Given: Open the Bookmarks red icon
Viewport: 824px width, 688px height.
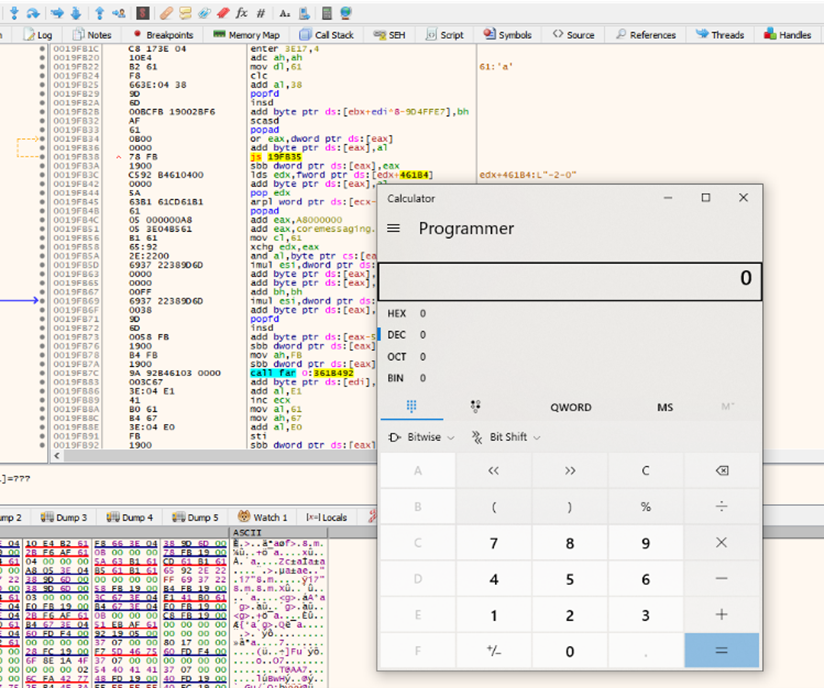Looking at the screenshot, I should coord(223,13).
